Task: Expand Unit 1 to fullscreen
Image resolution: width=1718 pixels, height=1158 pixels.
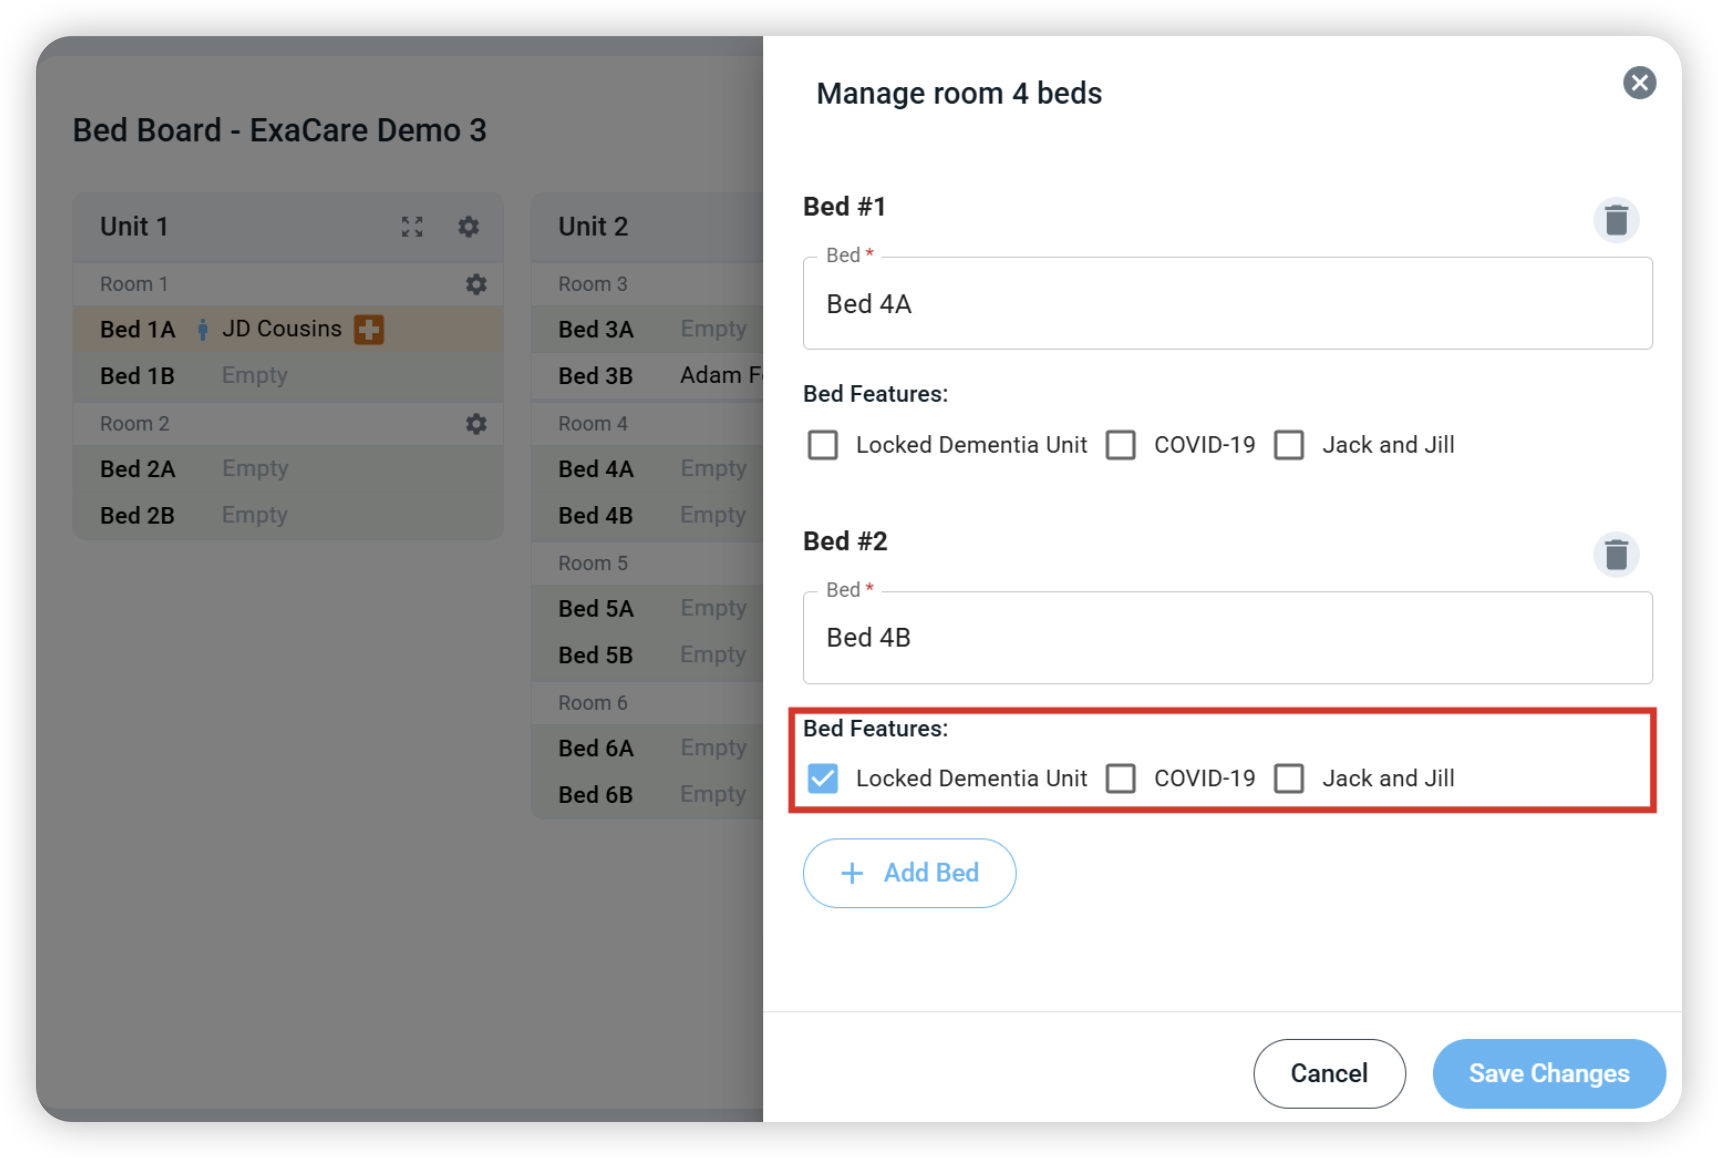Action: [412, 227]
